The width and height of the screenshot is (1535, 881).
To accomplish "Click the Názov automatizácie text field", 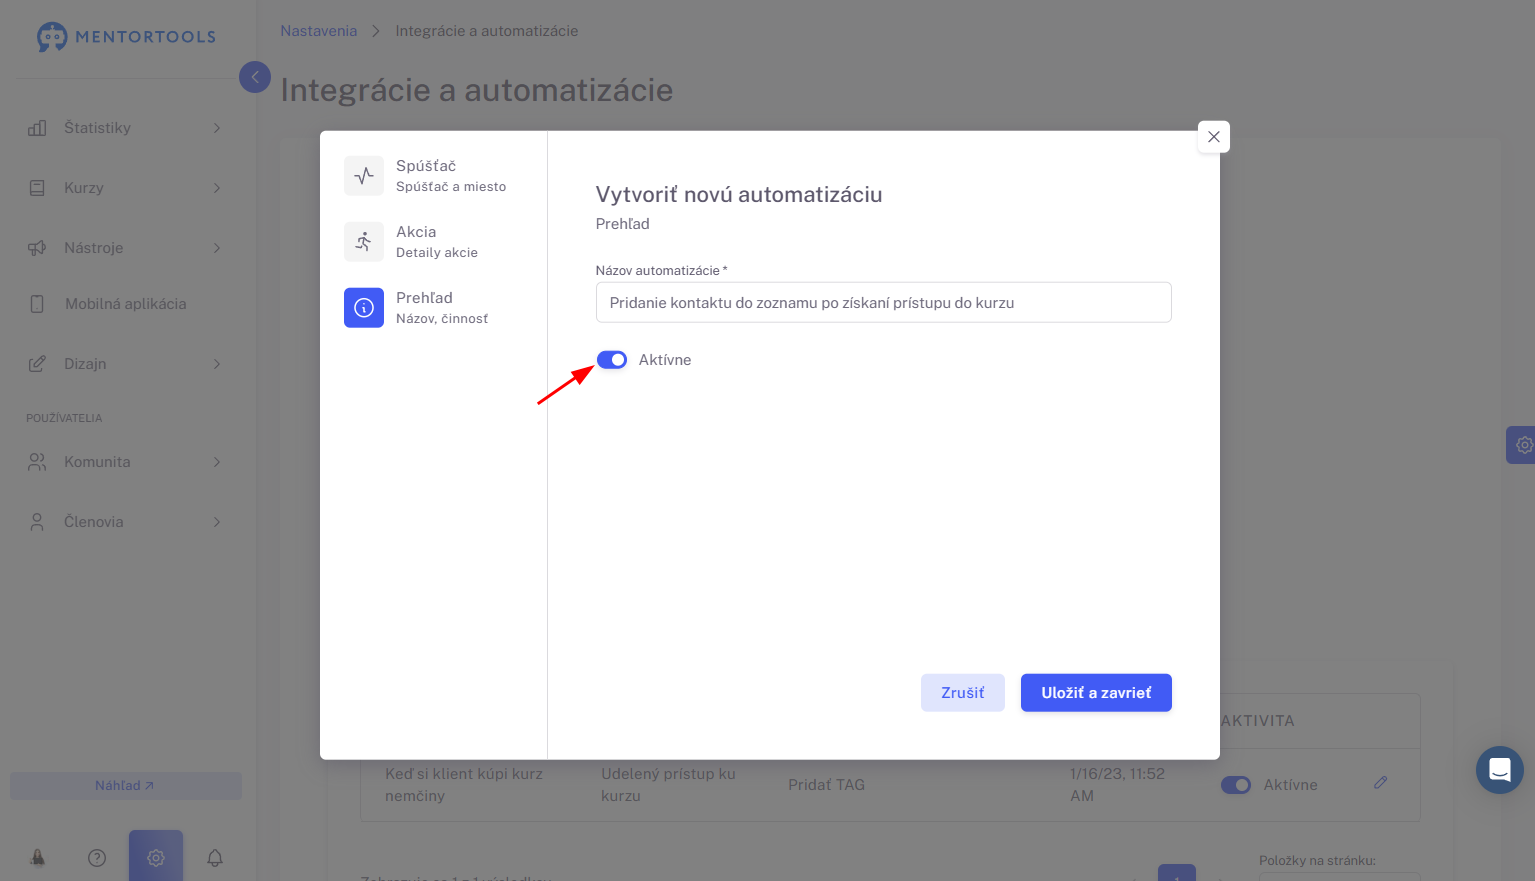I will pyautogui.click(x=884, y=302).
